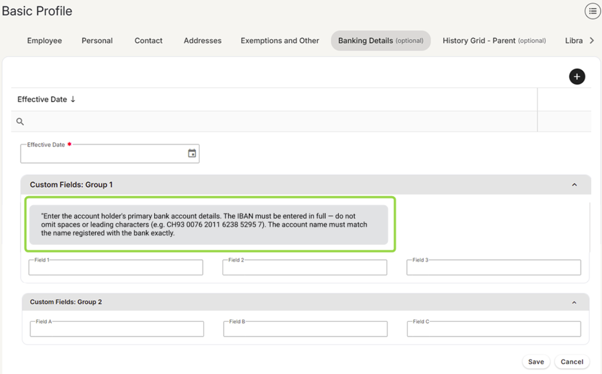Sort by the Effective Date arrow icon

(73, 99)
